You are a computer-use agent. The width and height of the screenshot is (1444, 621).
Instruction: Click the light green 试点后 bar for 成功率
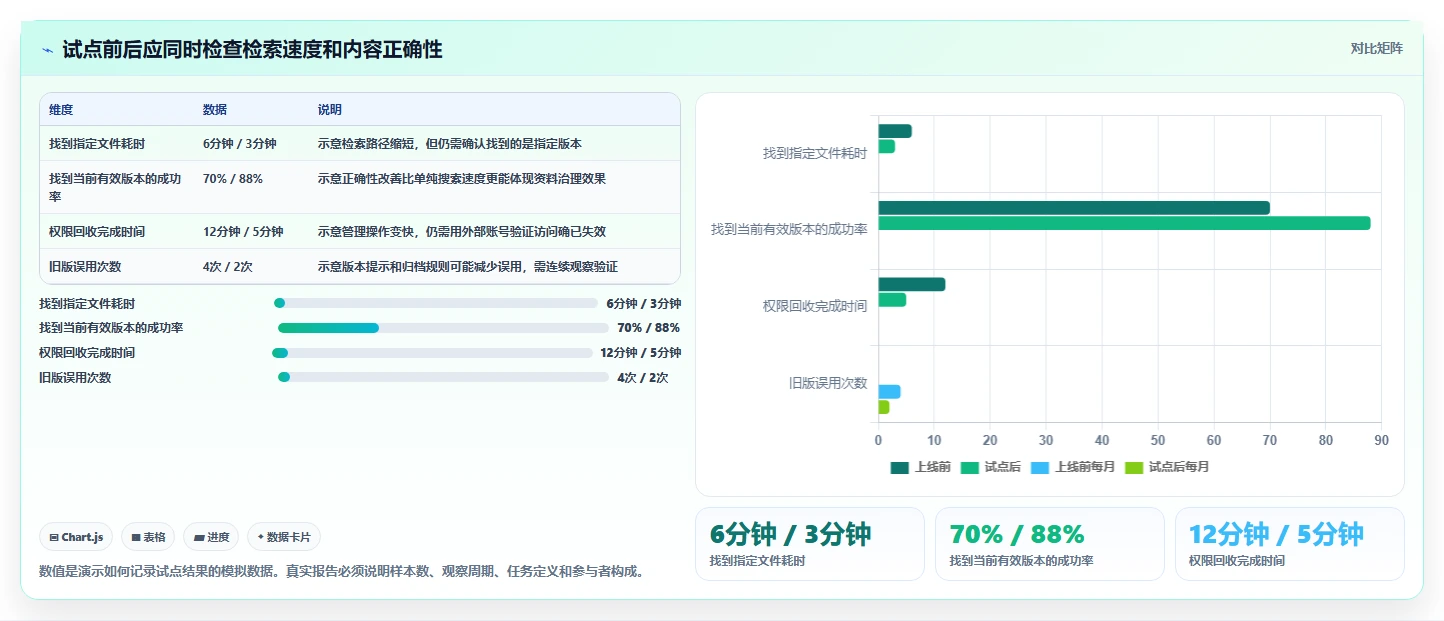tap(1124, 223)
